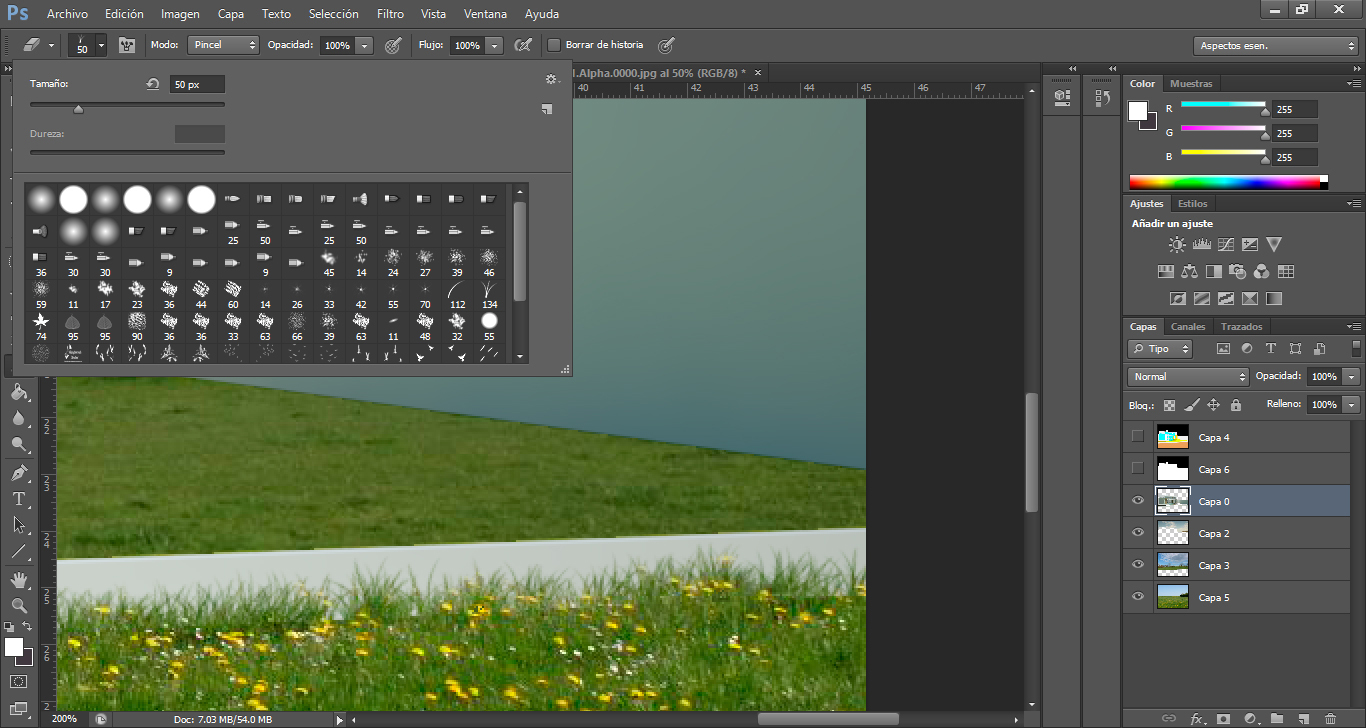This screenshot has height=728, width=1366.
Task: Open the Modo dropdown in options bar
Action: coord(223,45)
